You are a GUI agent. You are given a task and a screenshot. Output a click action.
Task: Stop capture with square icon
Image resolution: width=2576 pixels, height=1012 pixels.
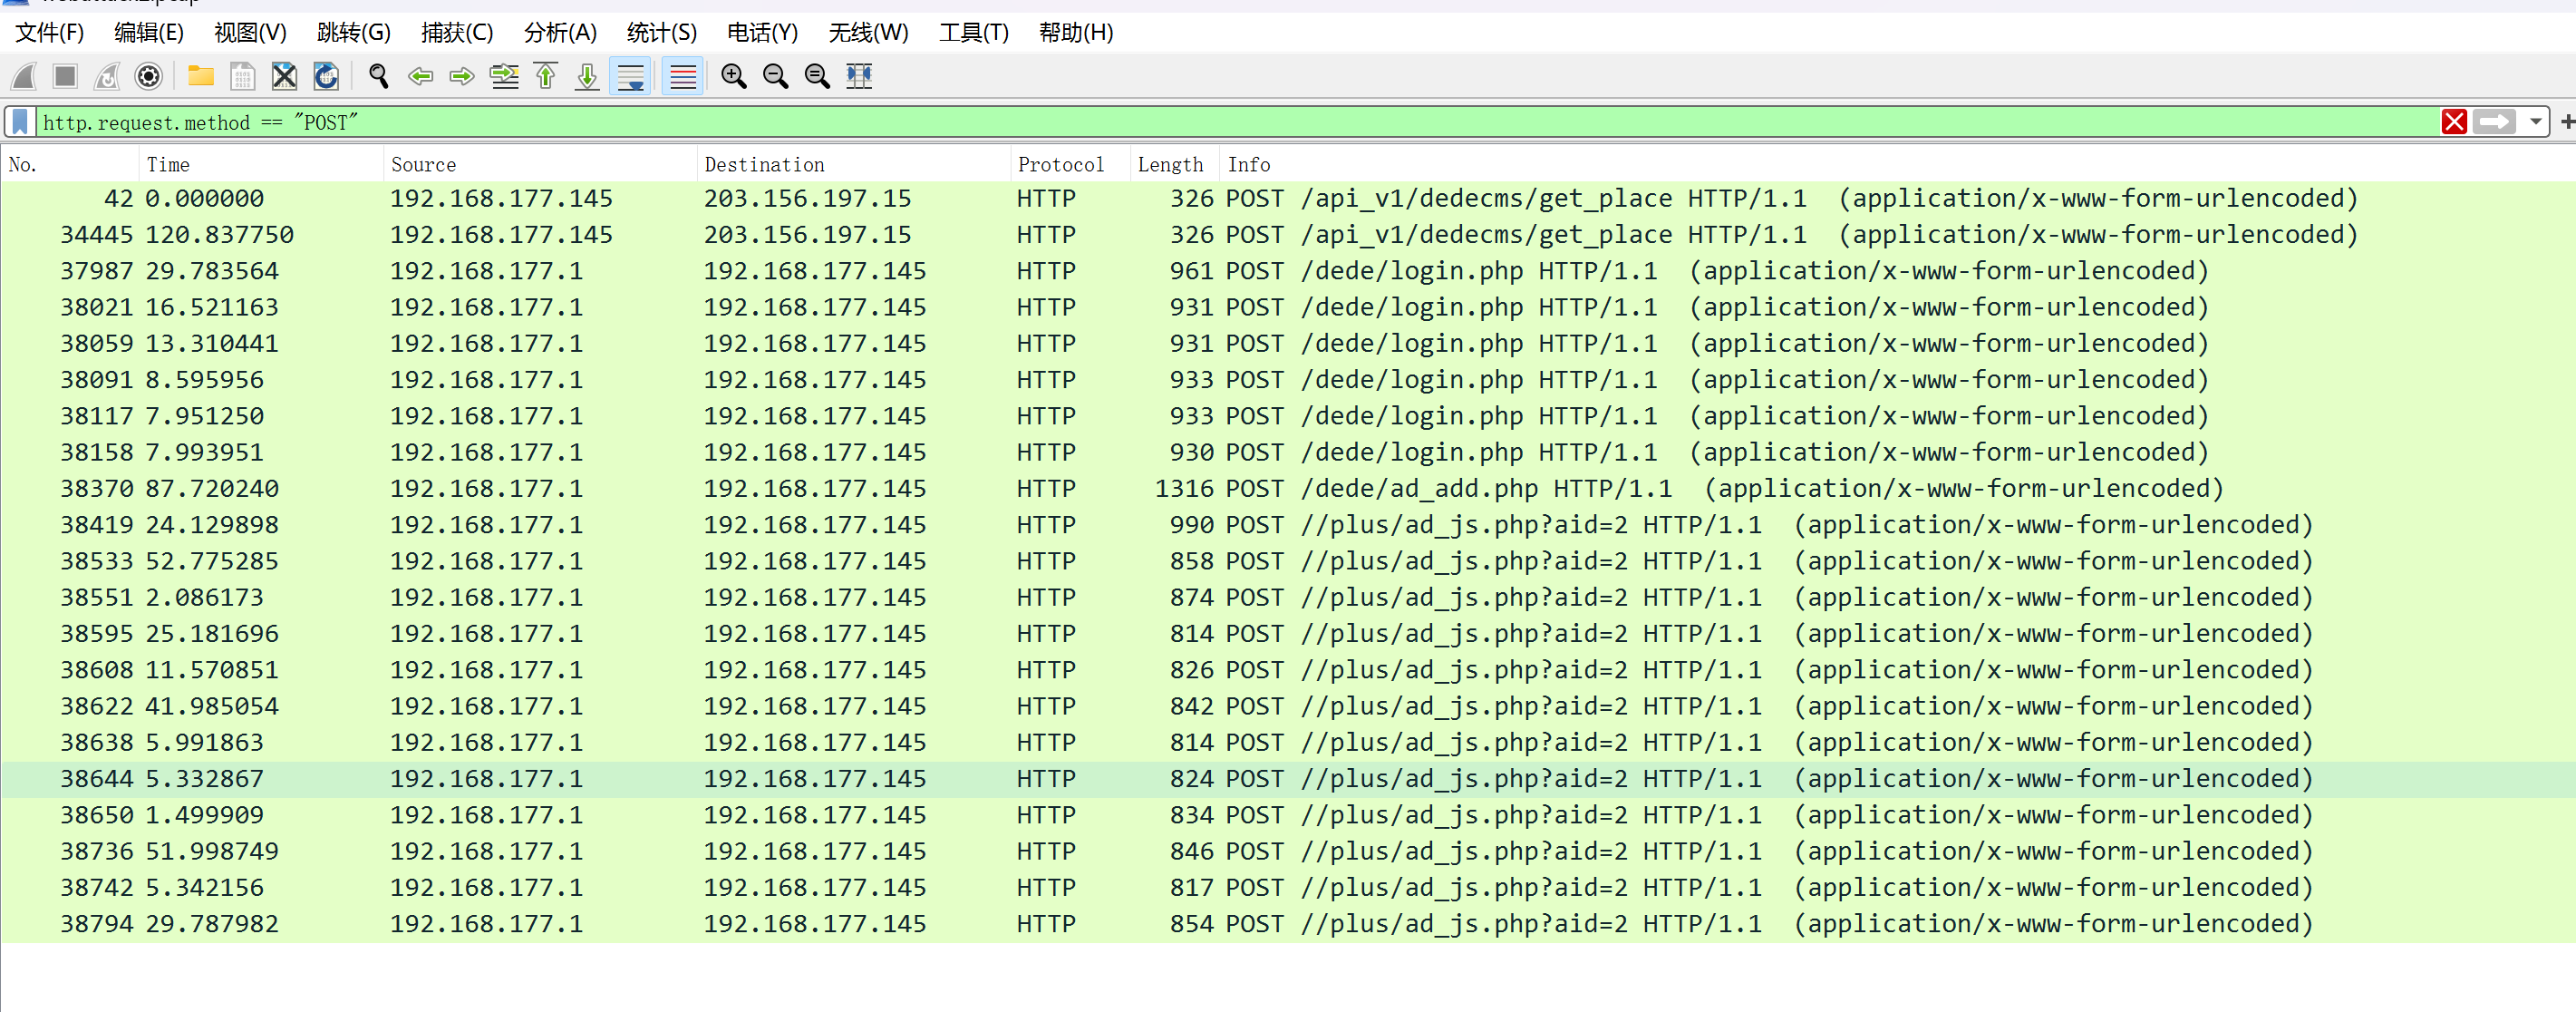[x=65, y=76]
